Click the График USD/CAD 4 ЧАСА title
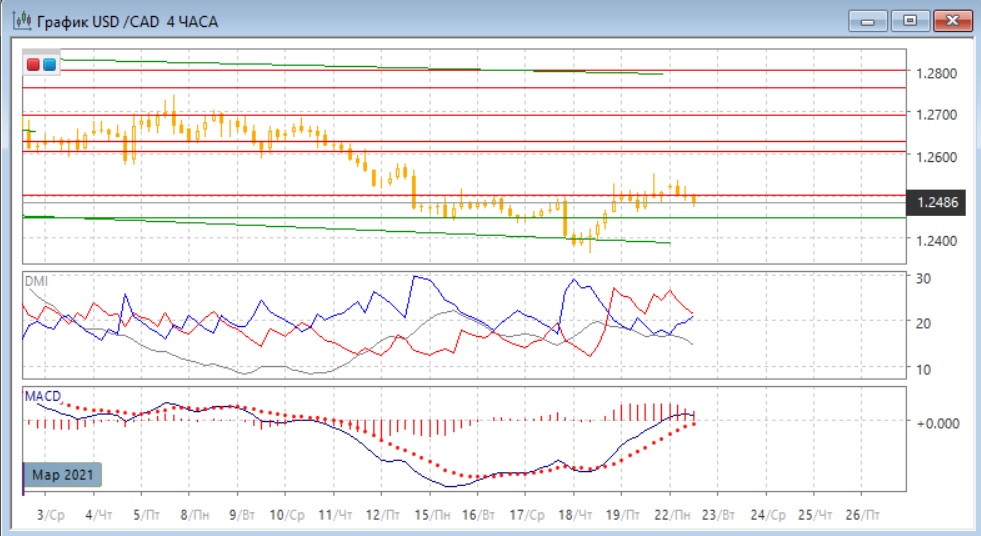 pos(128,21)
